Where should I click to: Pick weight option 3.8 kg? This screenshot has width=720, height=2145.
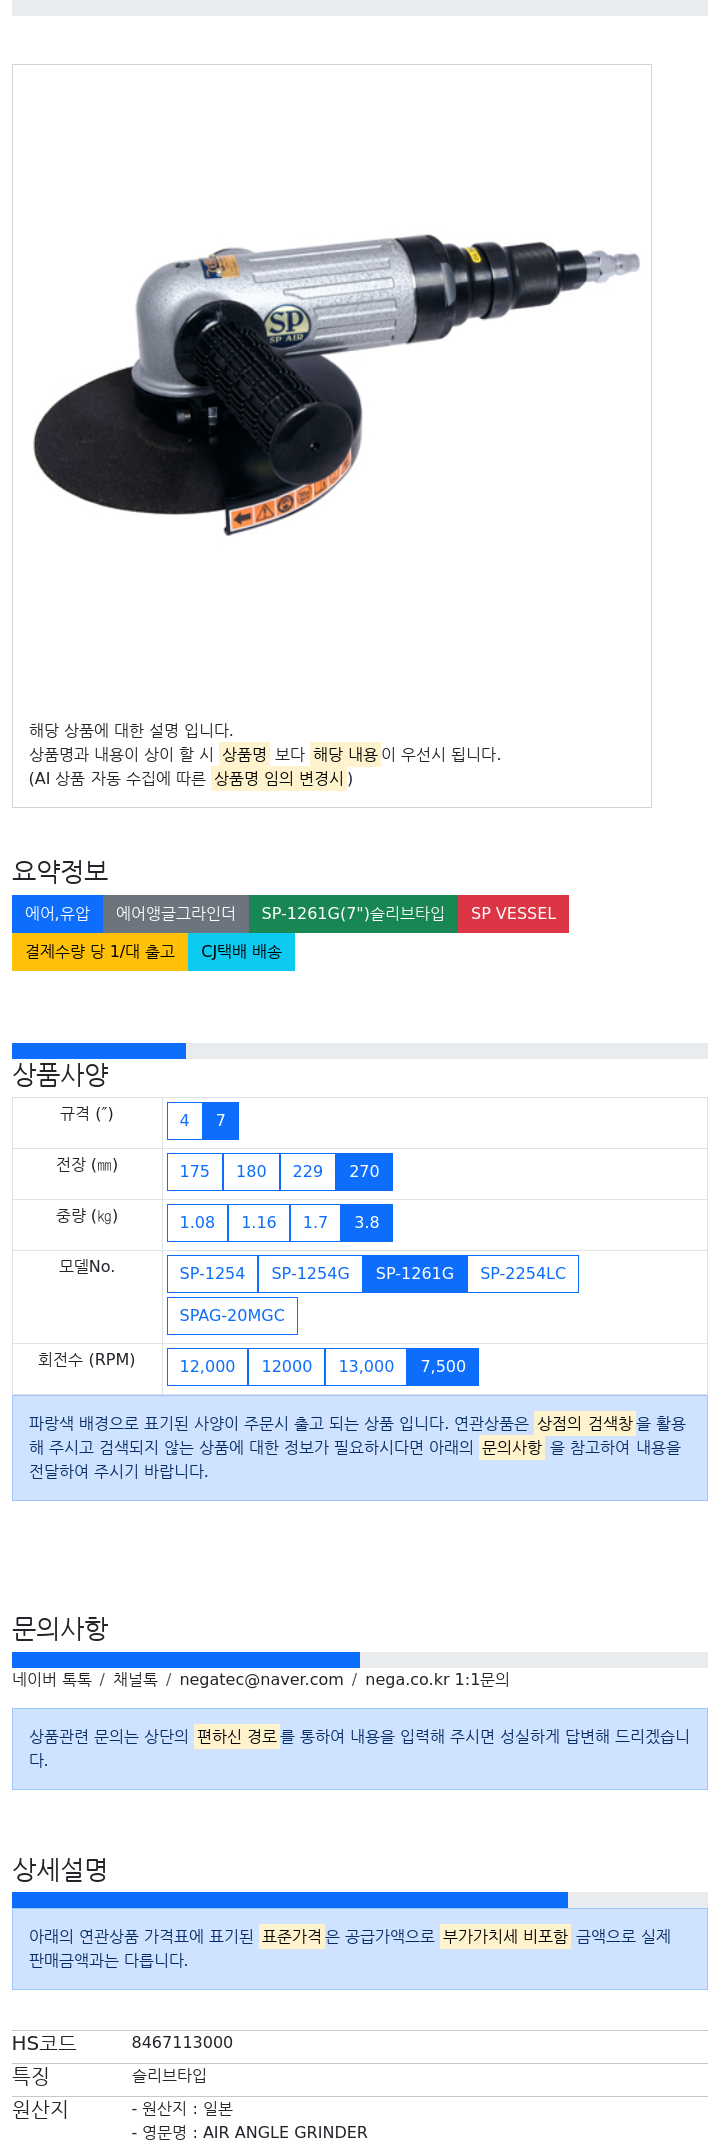(x=367, y=1223)
